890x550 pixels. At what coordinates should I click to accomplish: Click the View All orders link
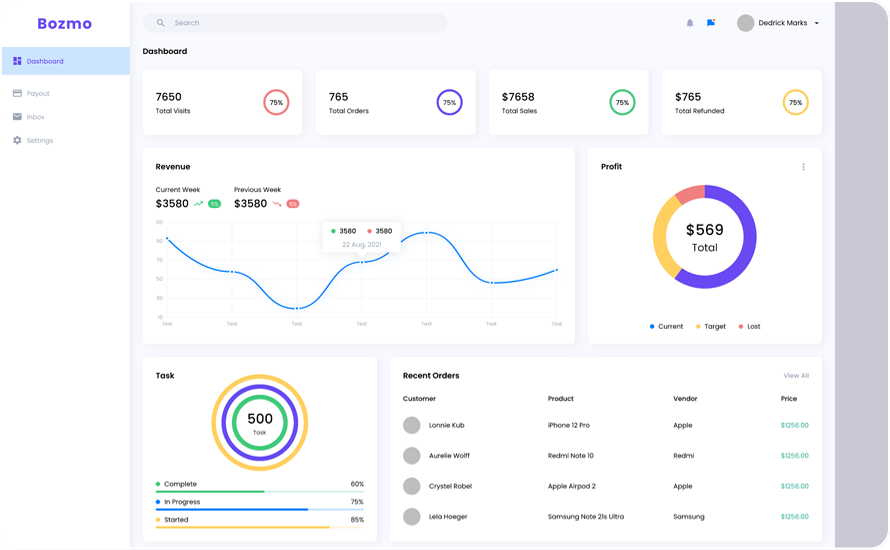(x=796, y=376)
